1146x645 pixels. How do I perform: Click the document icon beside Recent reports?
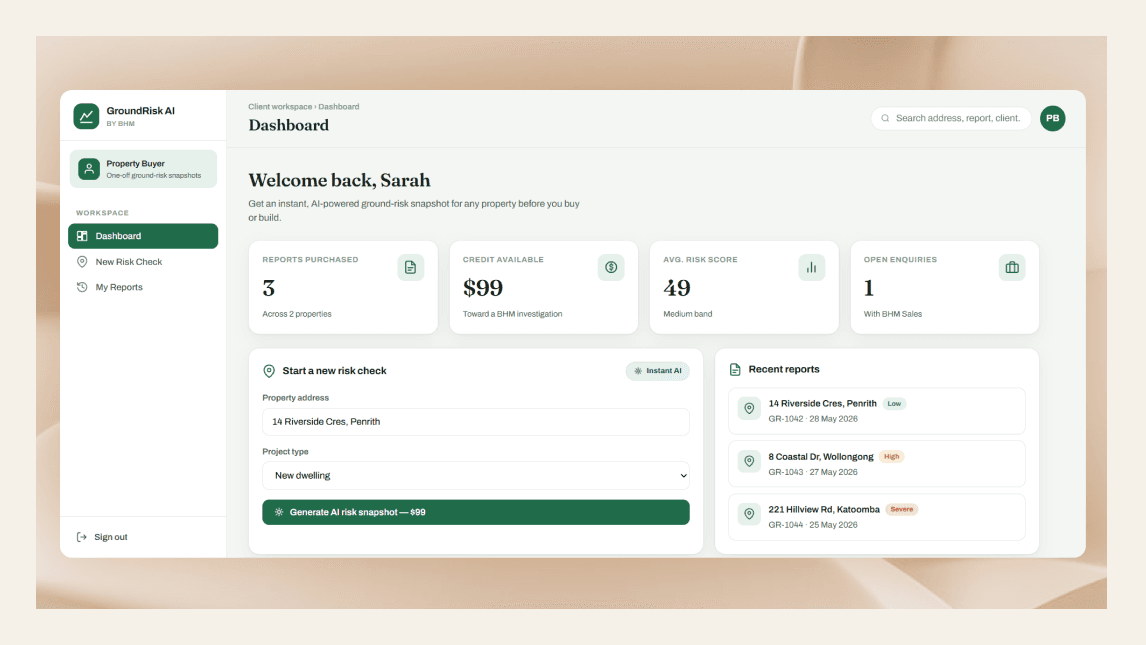735,370
